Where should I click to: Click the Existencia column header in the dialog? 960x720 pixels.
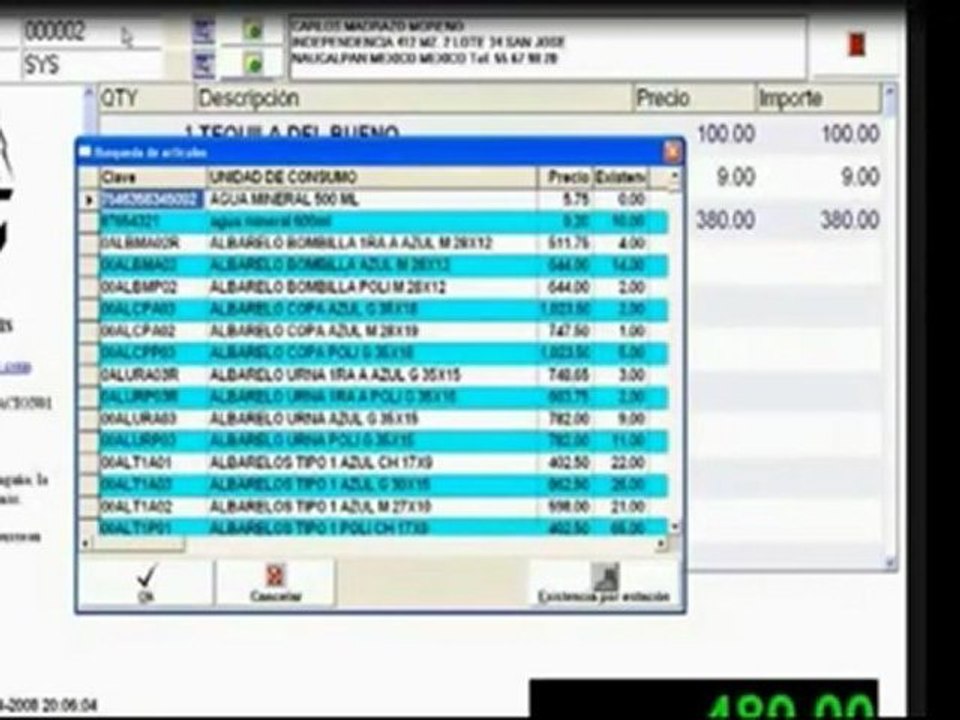click(x=621, y=178)
